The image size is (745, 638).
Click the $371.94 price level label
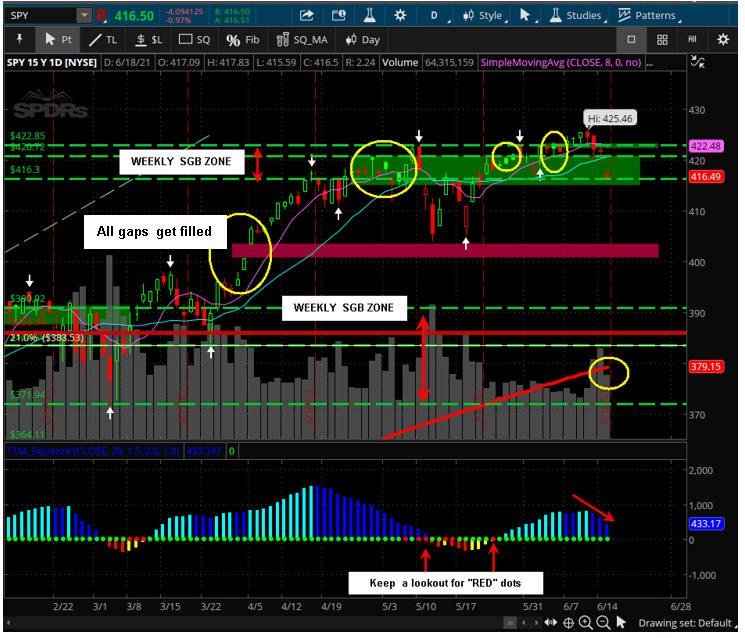(x=28, y=395)
